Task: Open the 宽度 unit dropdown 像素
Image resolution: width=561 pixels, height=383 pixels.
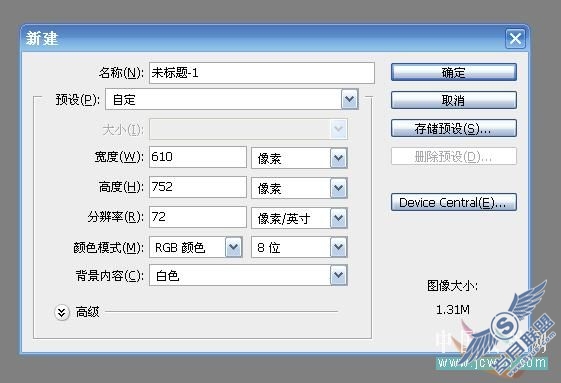Action: pyautogui.click(x=299, y=158)
